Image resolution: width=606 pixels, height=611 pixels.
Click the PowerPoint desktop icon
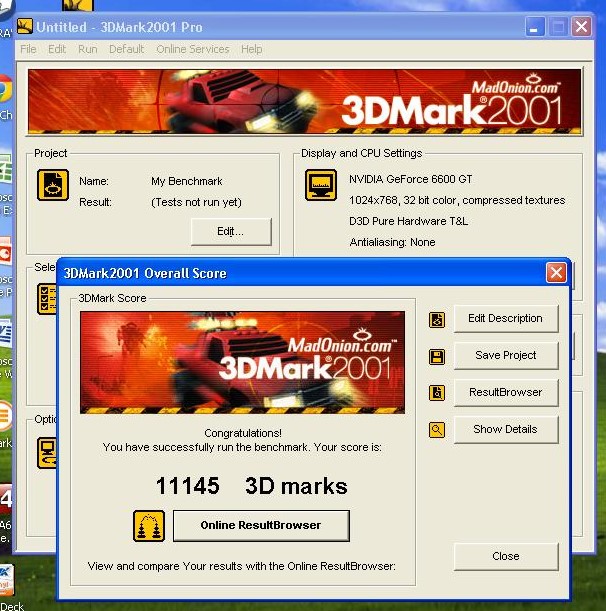click(x=5, y=252)
